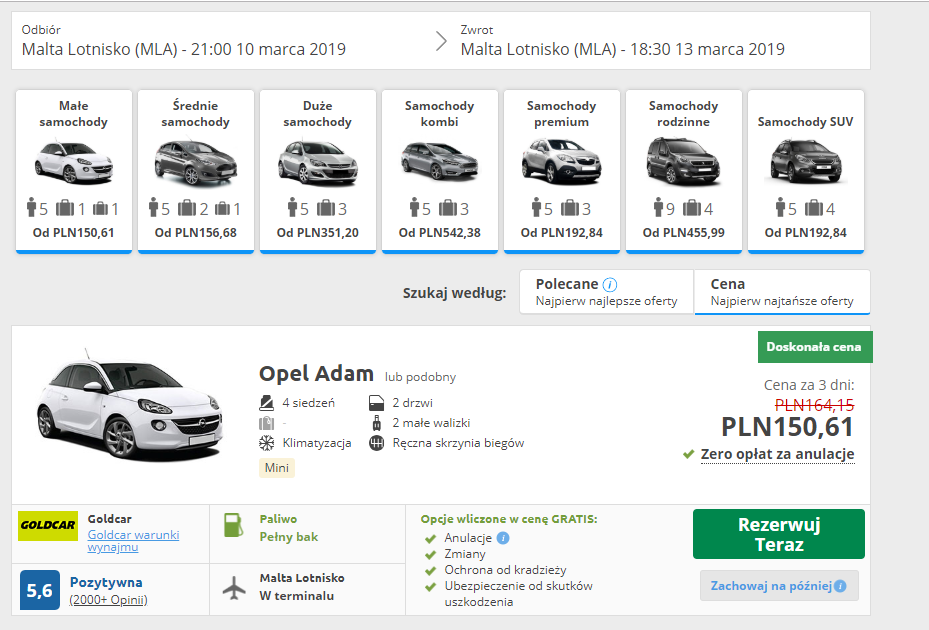The height and width of the screenshot is (630, 929).
Task: Click the small bag icon in Średnie samochody card
Action: (x=223, y=209)
